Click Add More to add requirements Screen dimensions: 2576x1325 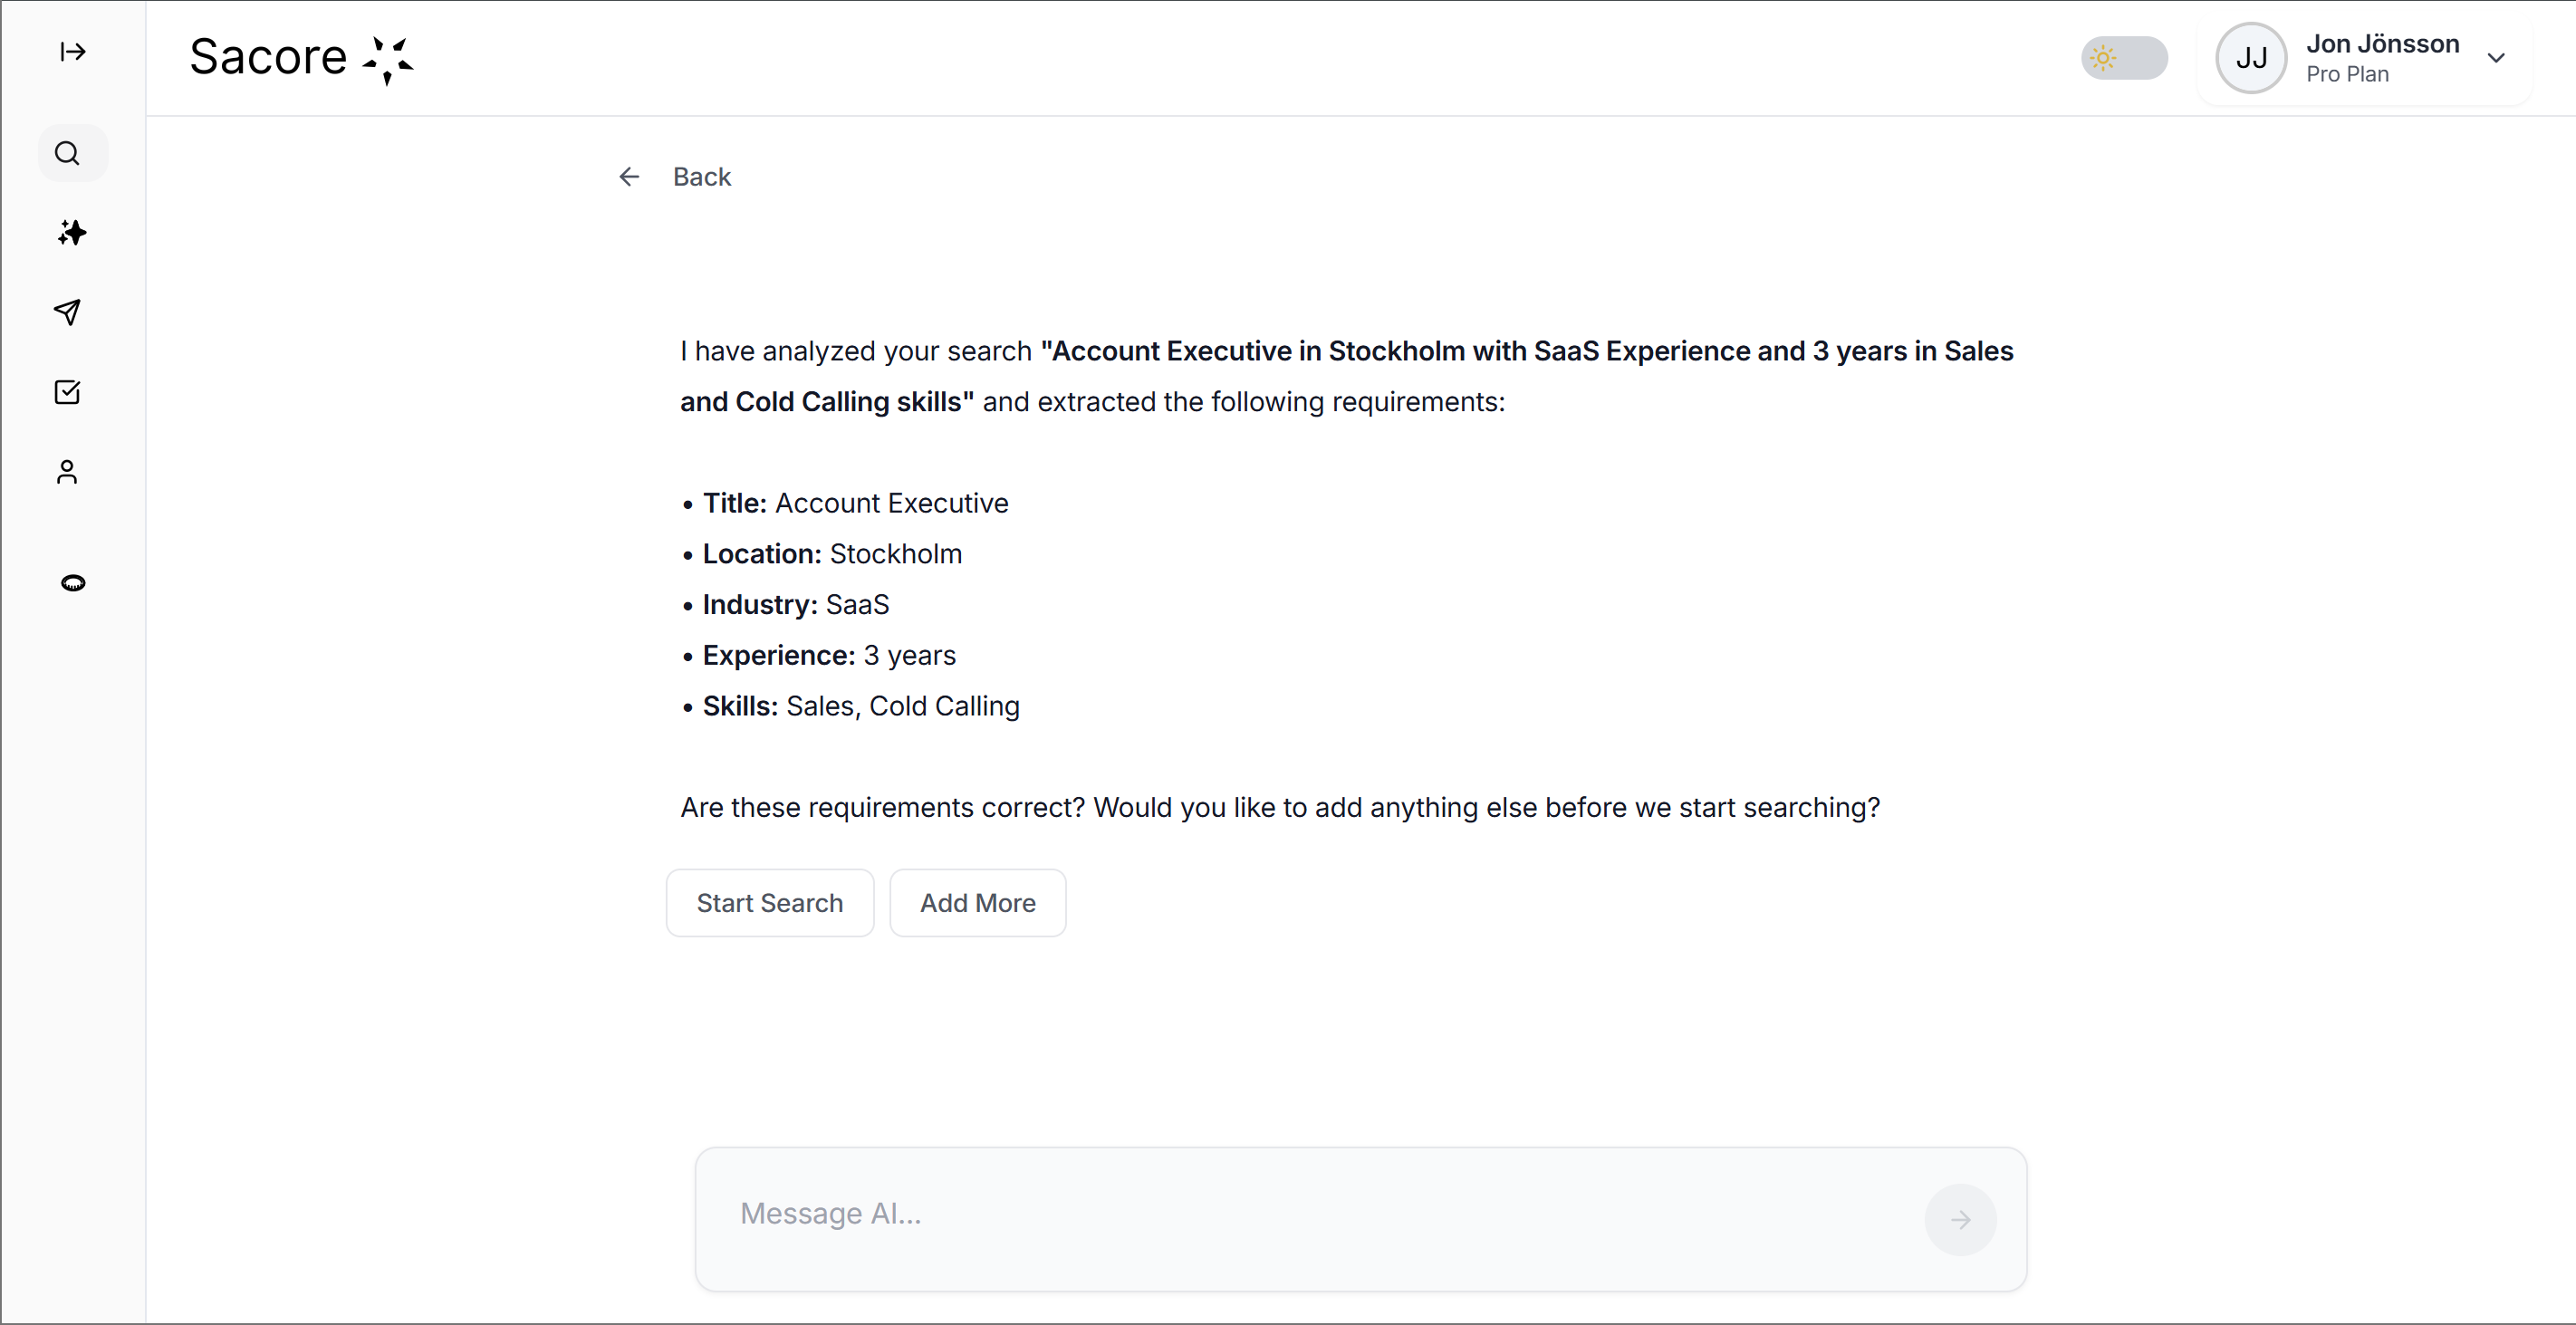click(x=977, y=902)
